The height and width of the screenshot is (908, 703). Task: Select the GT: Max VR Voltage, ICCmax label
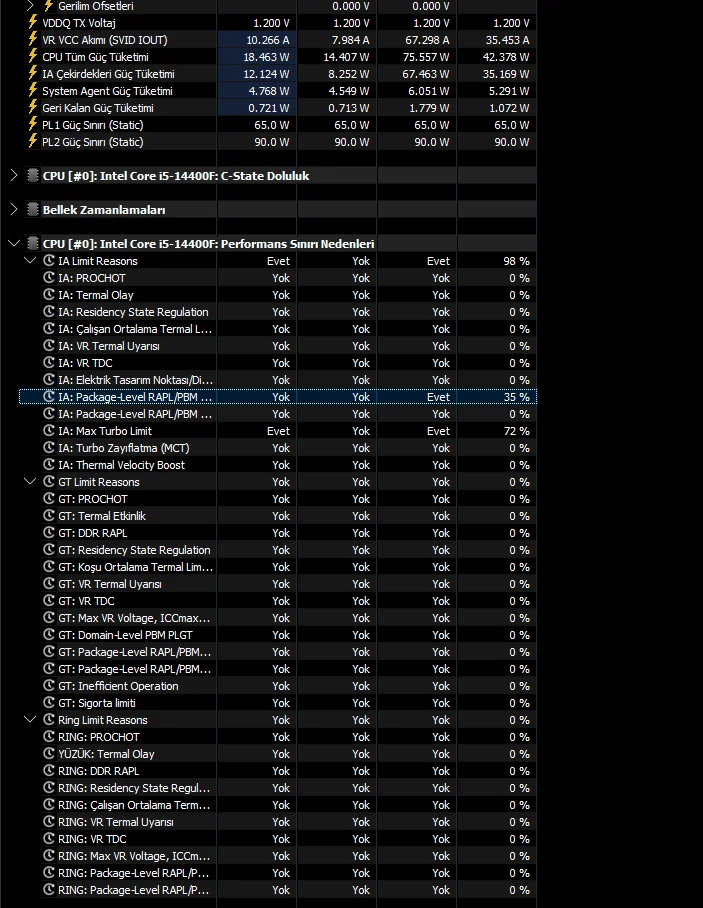[x=134, y=618]
